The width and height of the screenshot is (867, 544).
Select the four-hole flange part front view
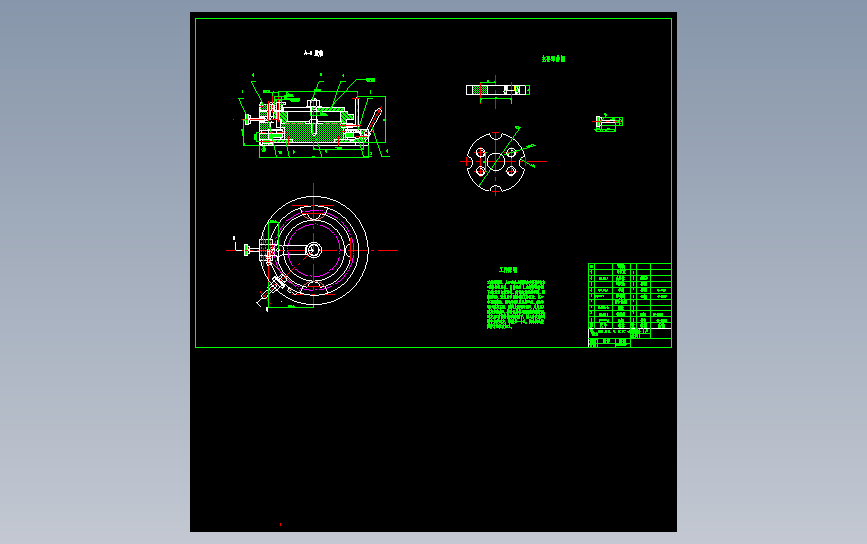(x=496, y=161)
